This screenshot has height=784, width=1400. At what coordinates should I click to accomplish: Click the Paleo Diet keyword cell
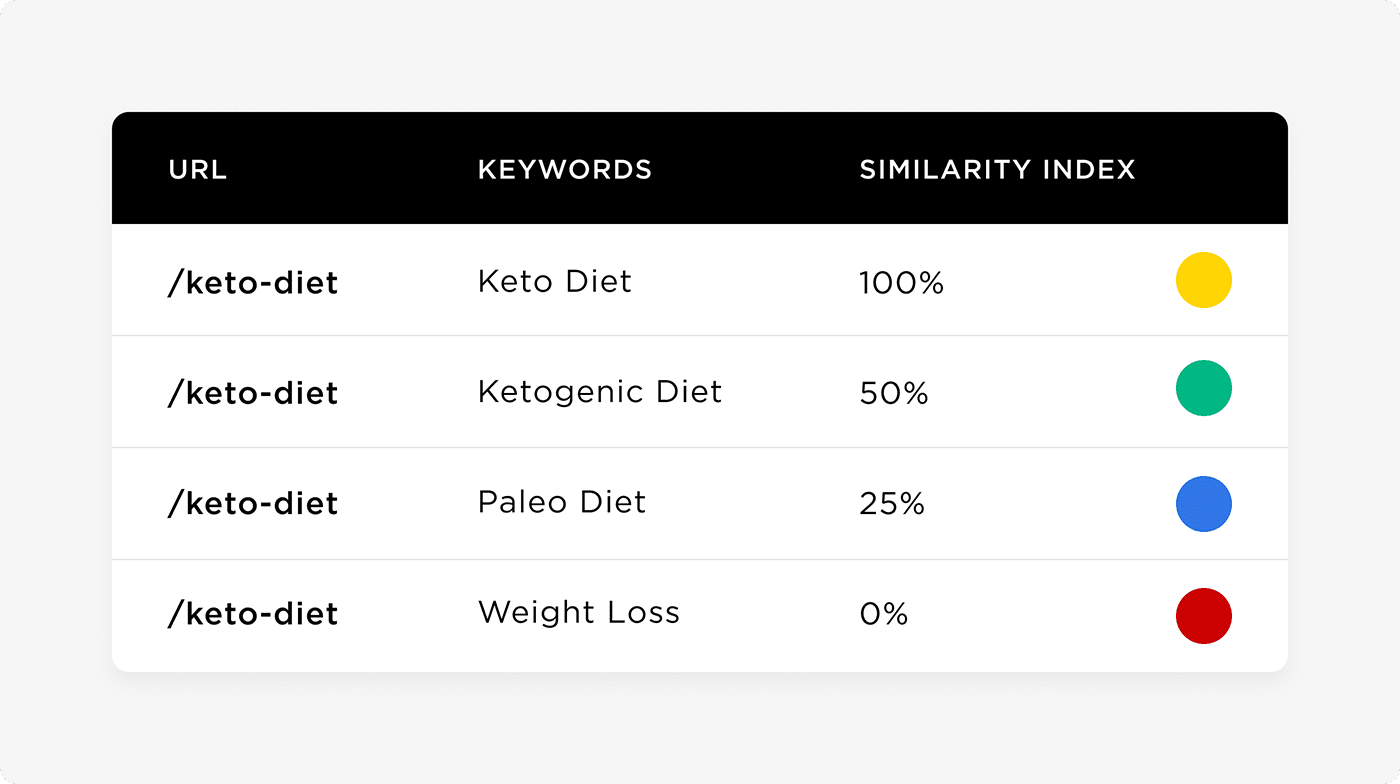pyautogui.click(x=561, y=502)
